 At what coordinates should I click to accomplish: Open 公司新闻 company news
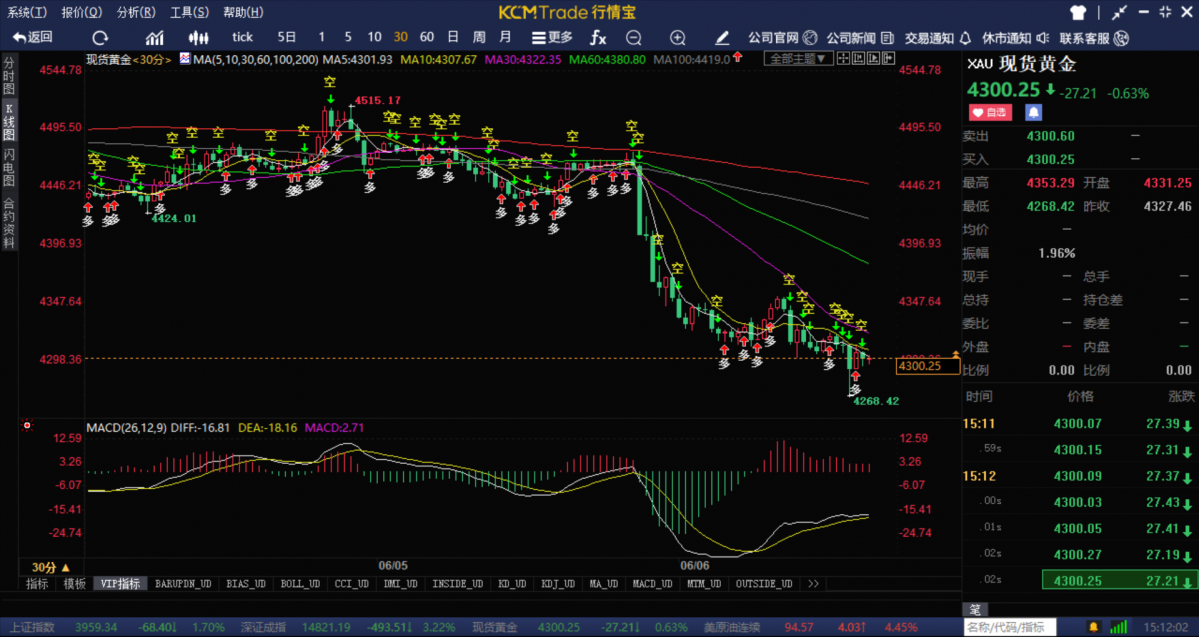click(x=859, y=37)
